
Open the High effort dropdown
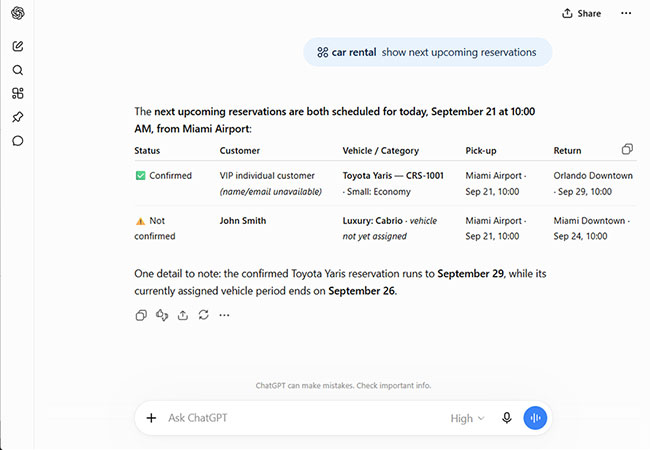pos(467,419)
